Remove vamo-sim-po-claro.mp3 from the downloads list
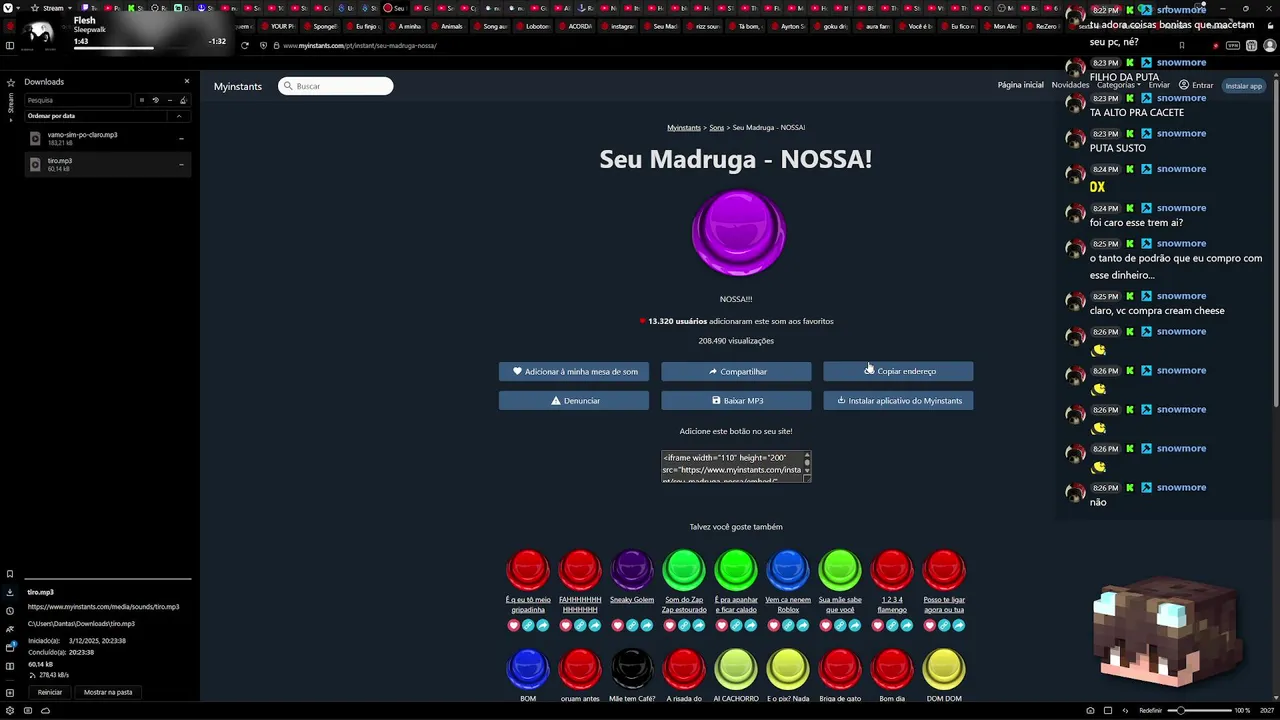Screen dimensions: 1280x720 pos(181,139)
